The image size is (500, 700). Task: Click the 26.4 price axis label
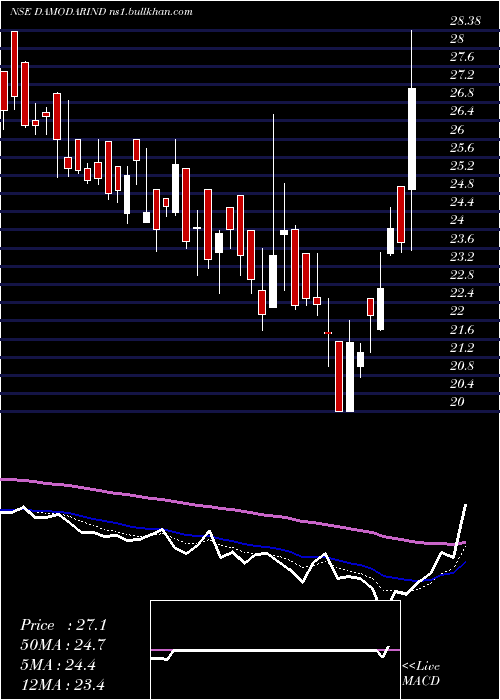(462, 111)
